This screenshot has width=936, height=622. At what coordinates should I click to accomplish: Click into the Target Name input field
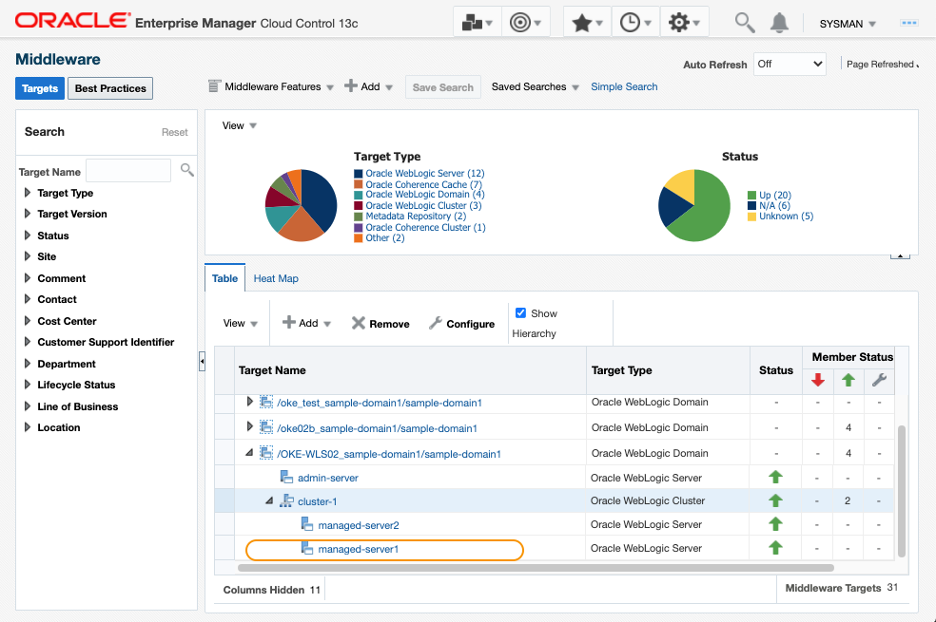pos(128,171)
